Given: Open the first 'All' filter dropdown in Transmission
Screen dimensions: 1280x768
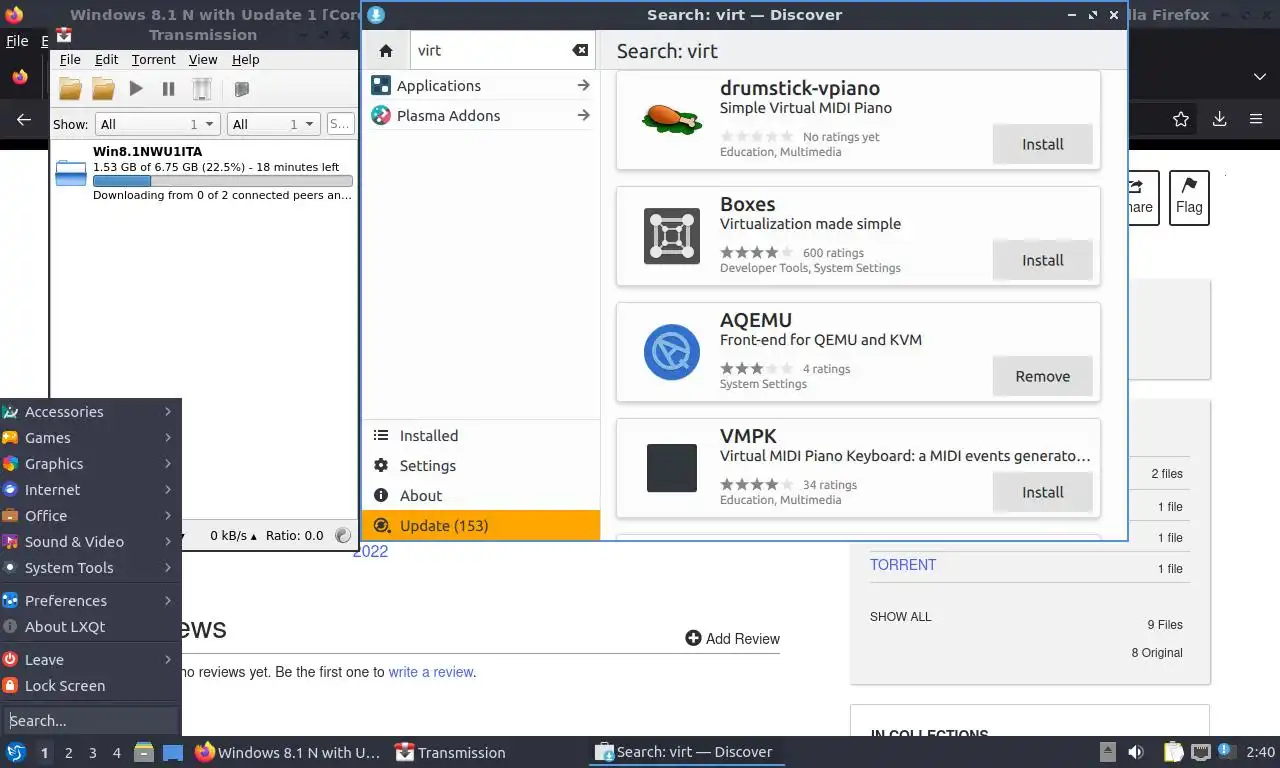Looking at the screenshot, I should click(x=157, y=124).
